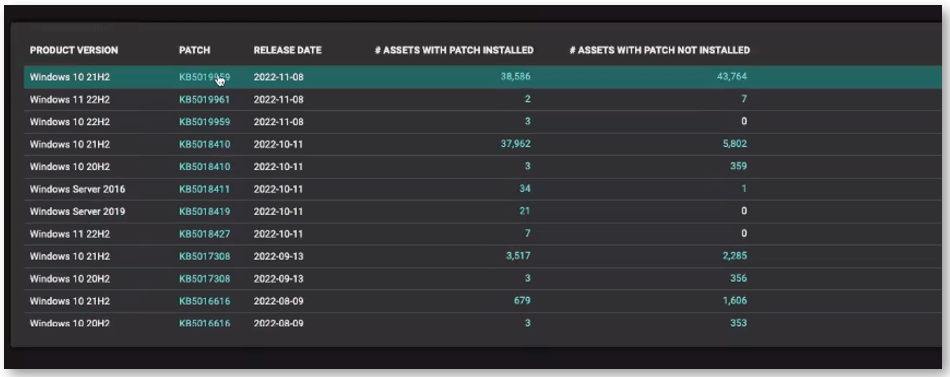Open the 3,517 installed assets count

[518, 256]
